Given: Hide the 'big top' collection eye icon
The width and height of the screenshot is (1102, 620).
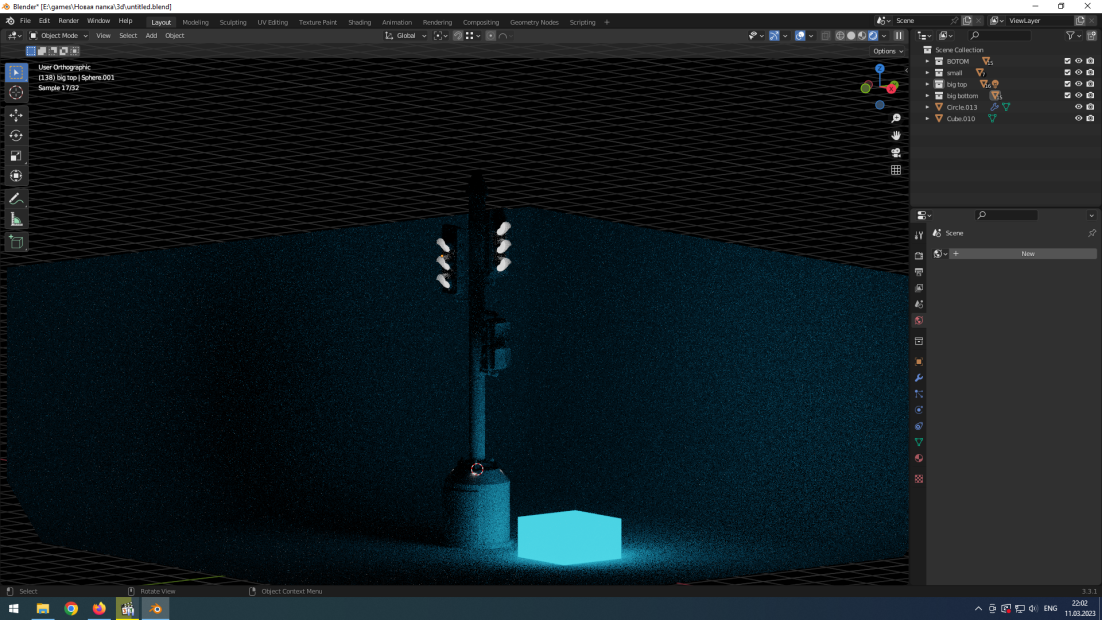Looking at the screenshot, I should tap(1078, 84).
